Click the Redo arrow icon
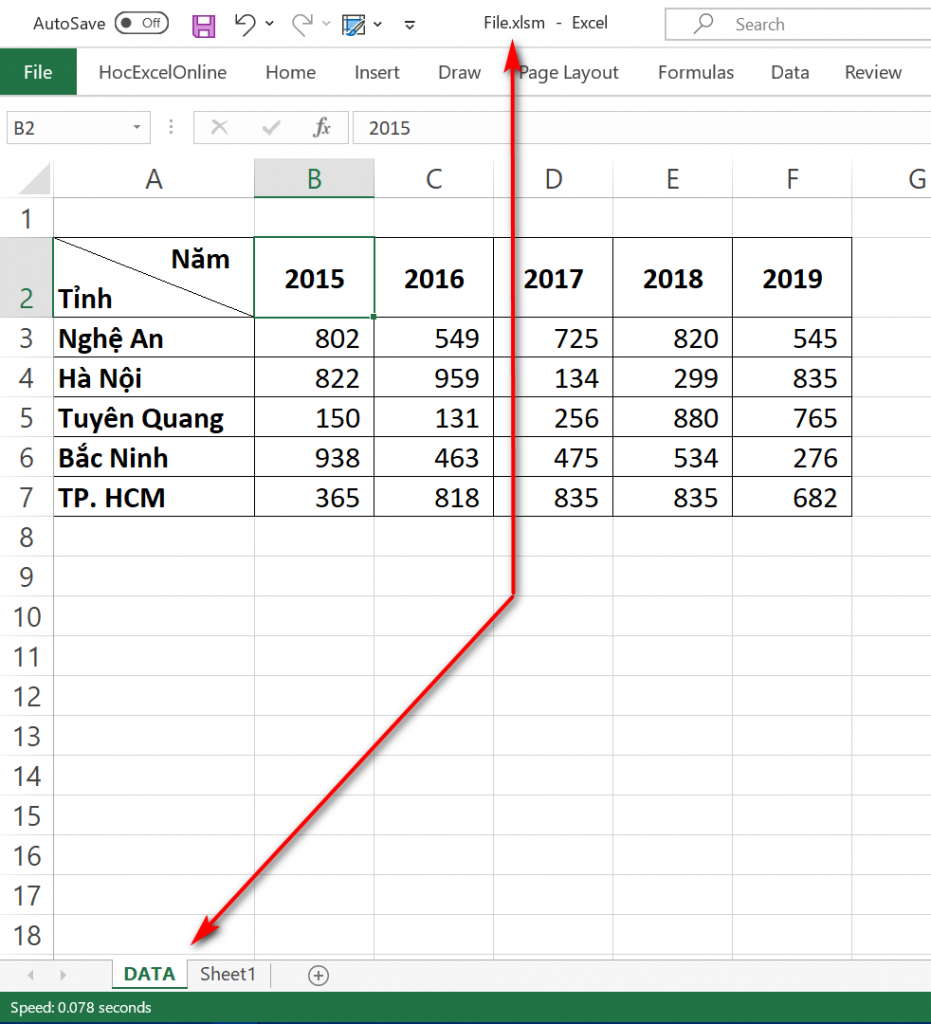931x1024 pixels. click(303, 25)
